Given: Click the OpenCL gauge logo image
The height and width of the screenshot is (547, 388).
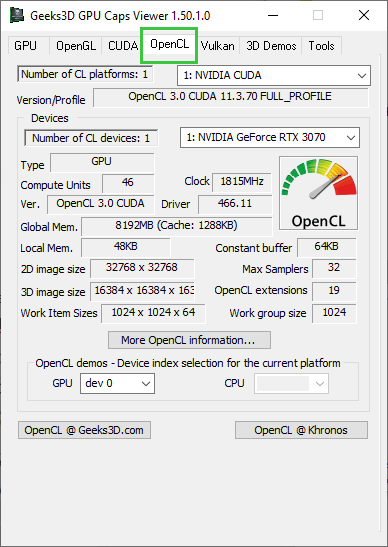Looking at the screenshot, I should pyautogui.click(x=318, y=193).
